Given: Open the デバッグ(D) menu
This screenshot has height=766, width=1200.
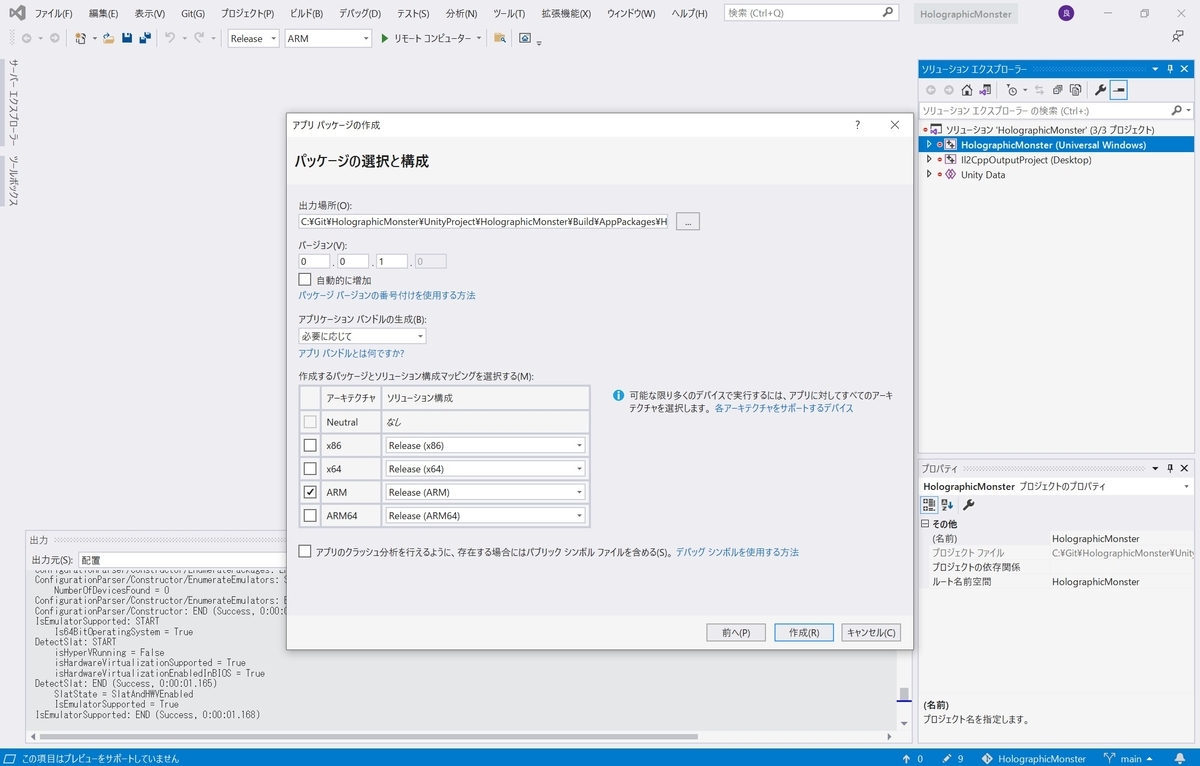Looking at the screenshot, I should coord(362,13).
